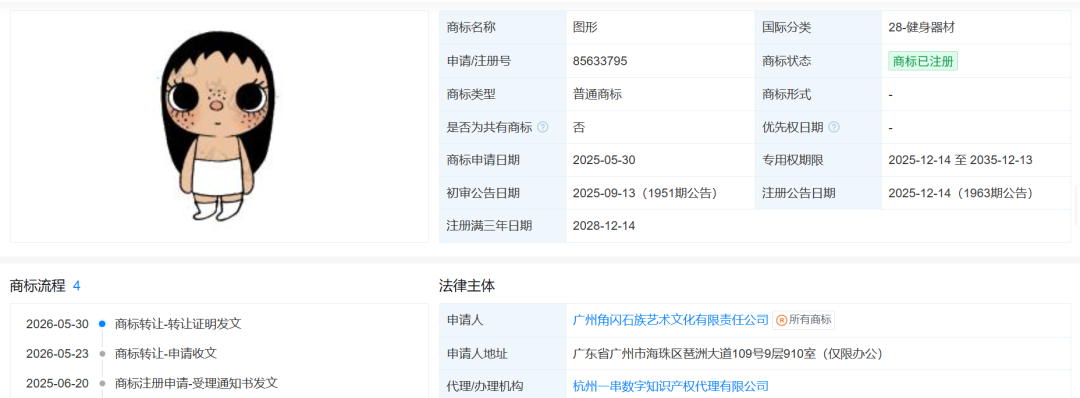
Task: Click the 商标已注册 status tag
Action: tap(923, 61)
